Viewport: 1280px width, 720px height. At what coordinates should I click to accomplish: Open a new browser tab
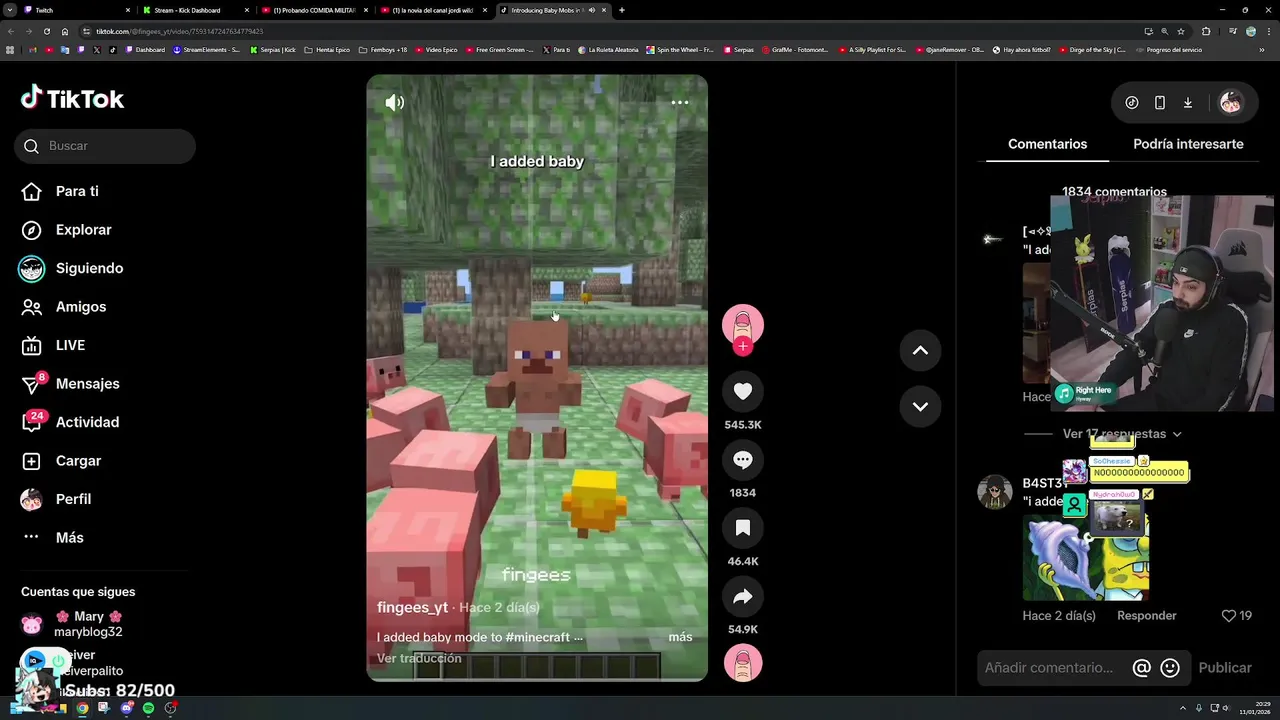click(x=622, y=10)
